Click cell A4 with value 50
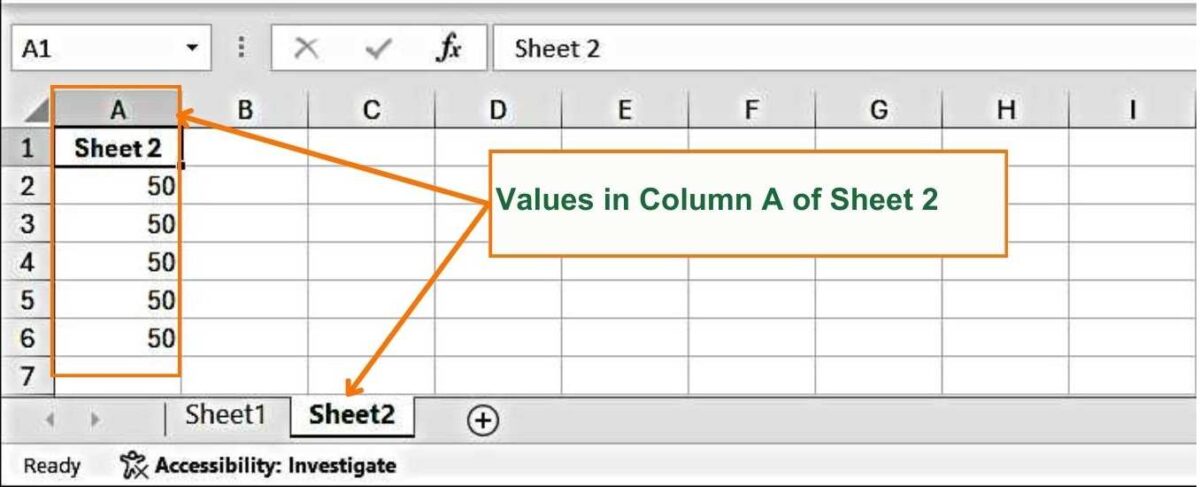Image resolution: width=1200 pixels, height=487 pixels. point(117,262)
